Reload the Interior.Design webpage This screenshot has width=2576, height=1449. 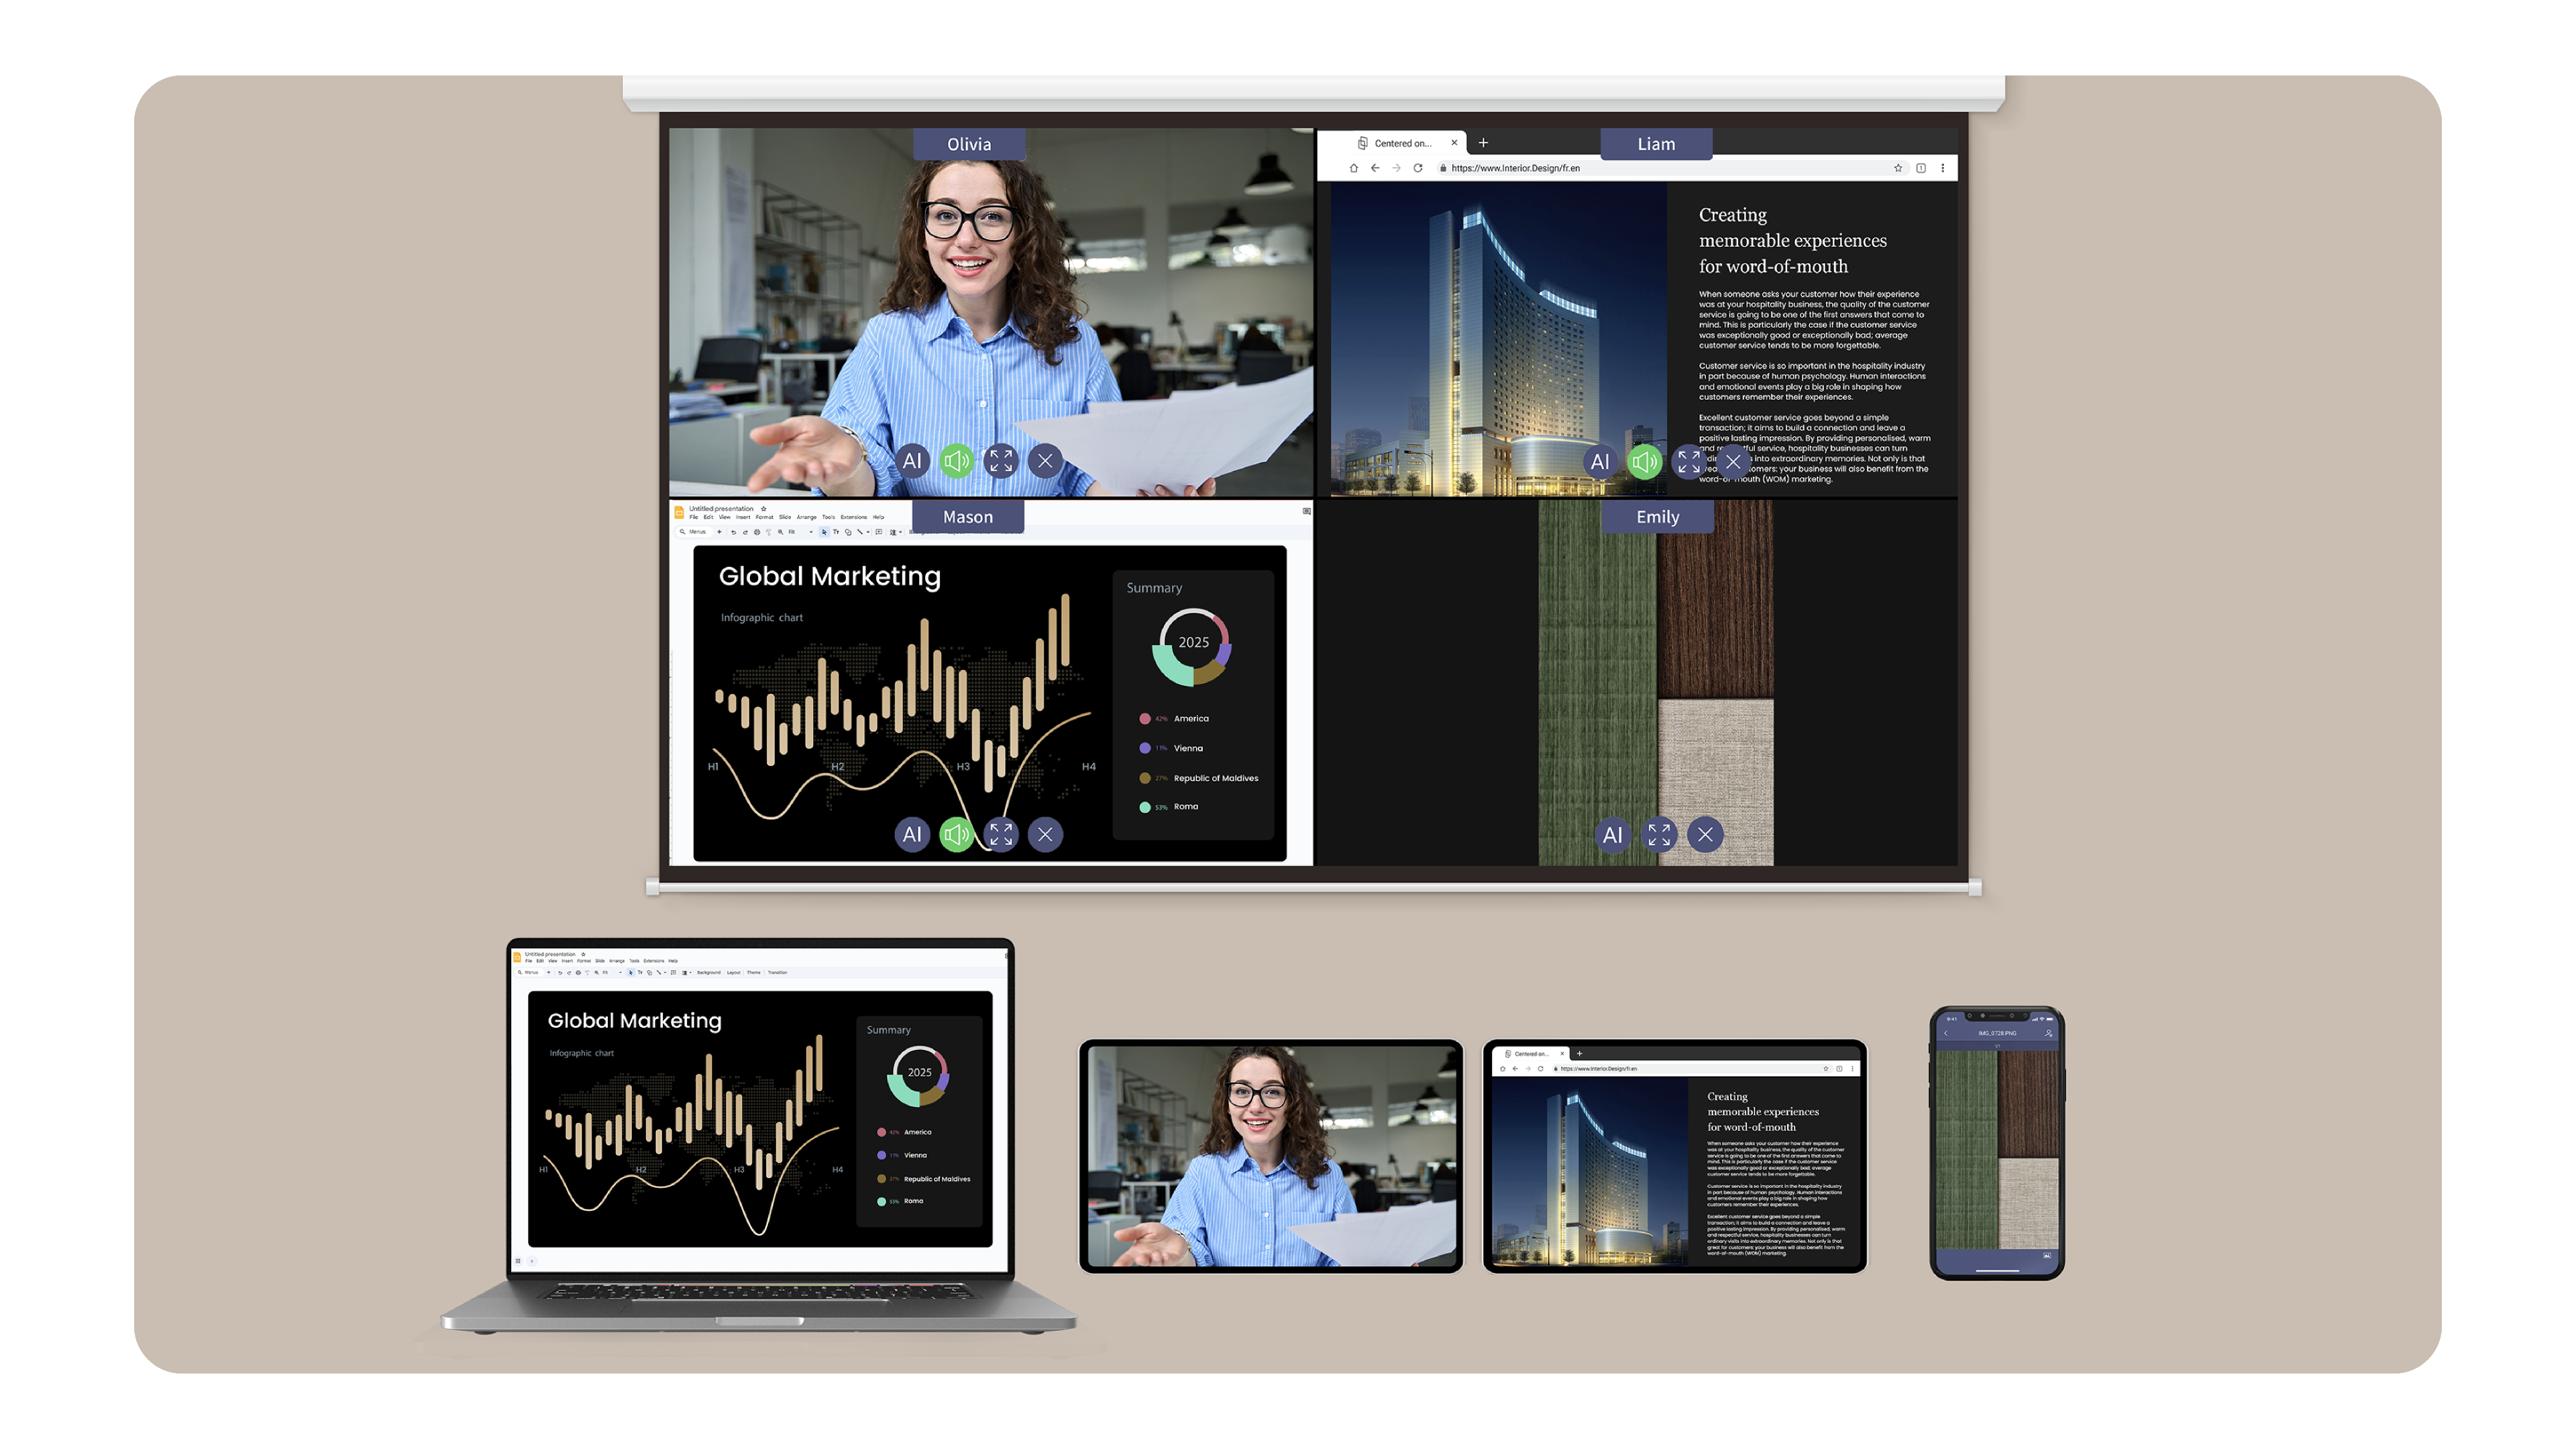tap(1418, 168)
